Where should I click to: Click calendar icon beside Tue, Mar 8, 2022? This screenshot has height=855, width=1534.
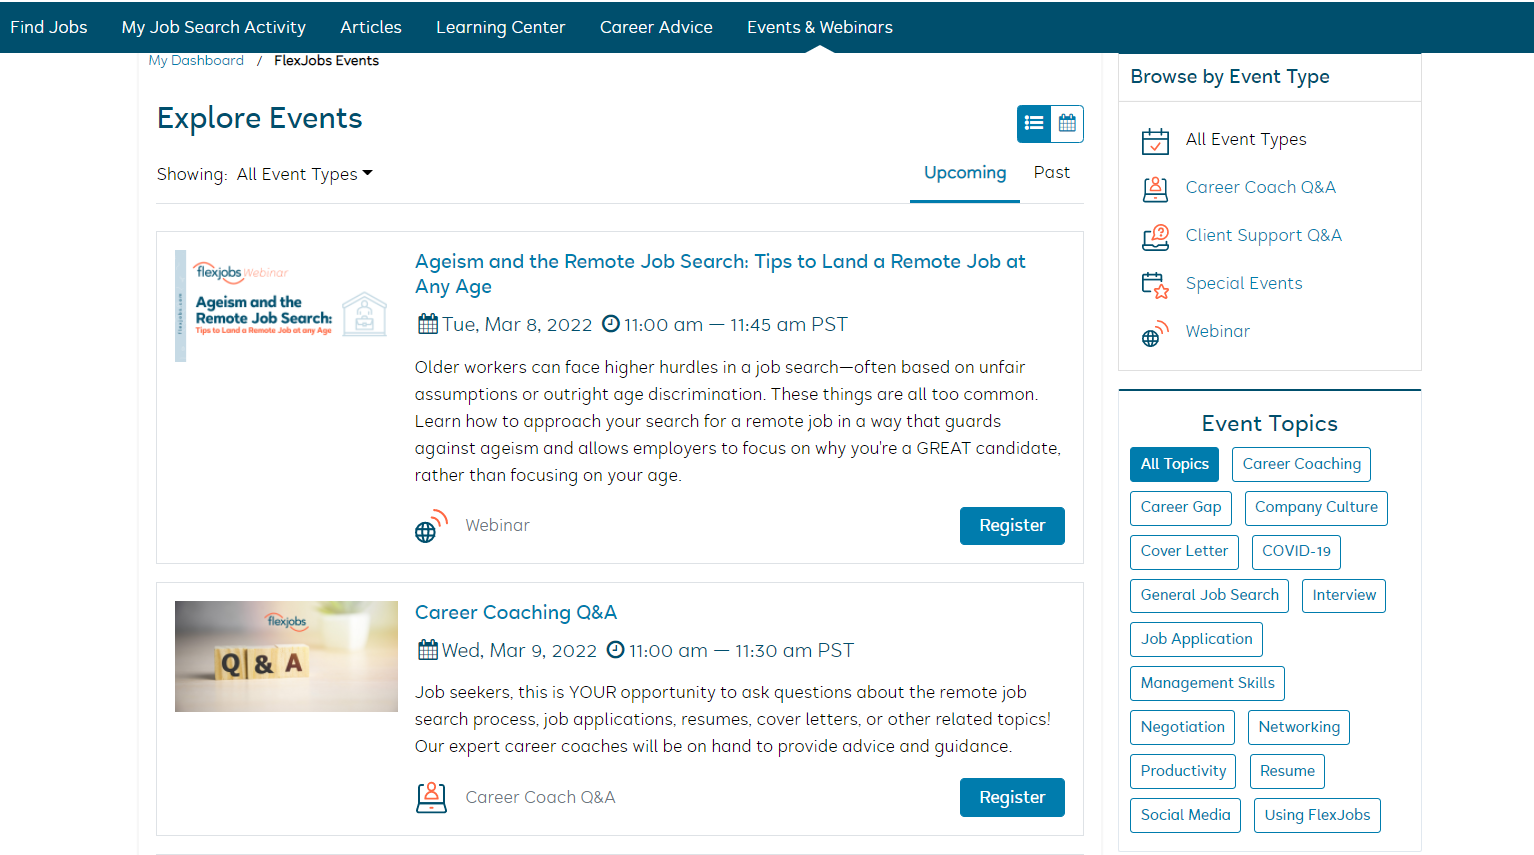coord(428,324)
